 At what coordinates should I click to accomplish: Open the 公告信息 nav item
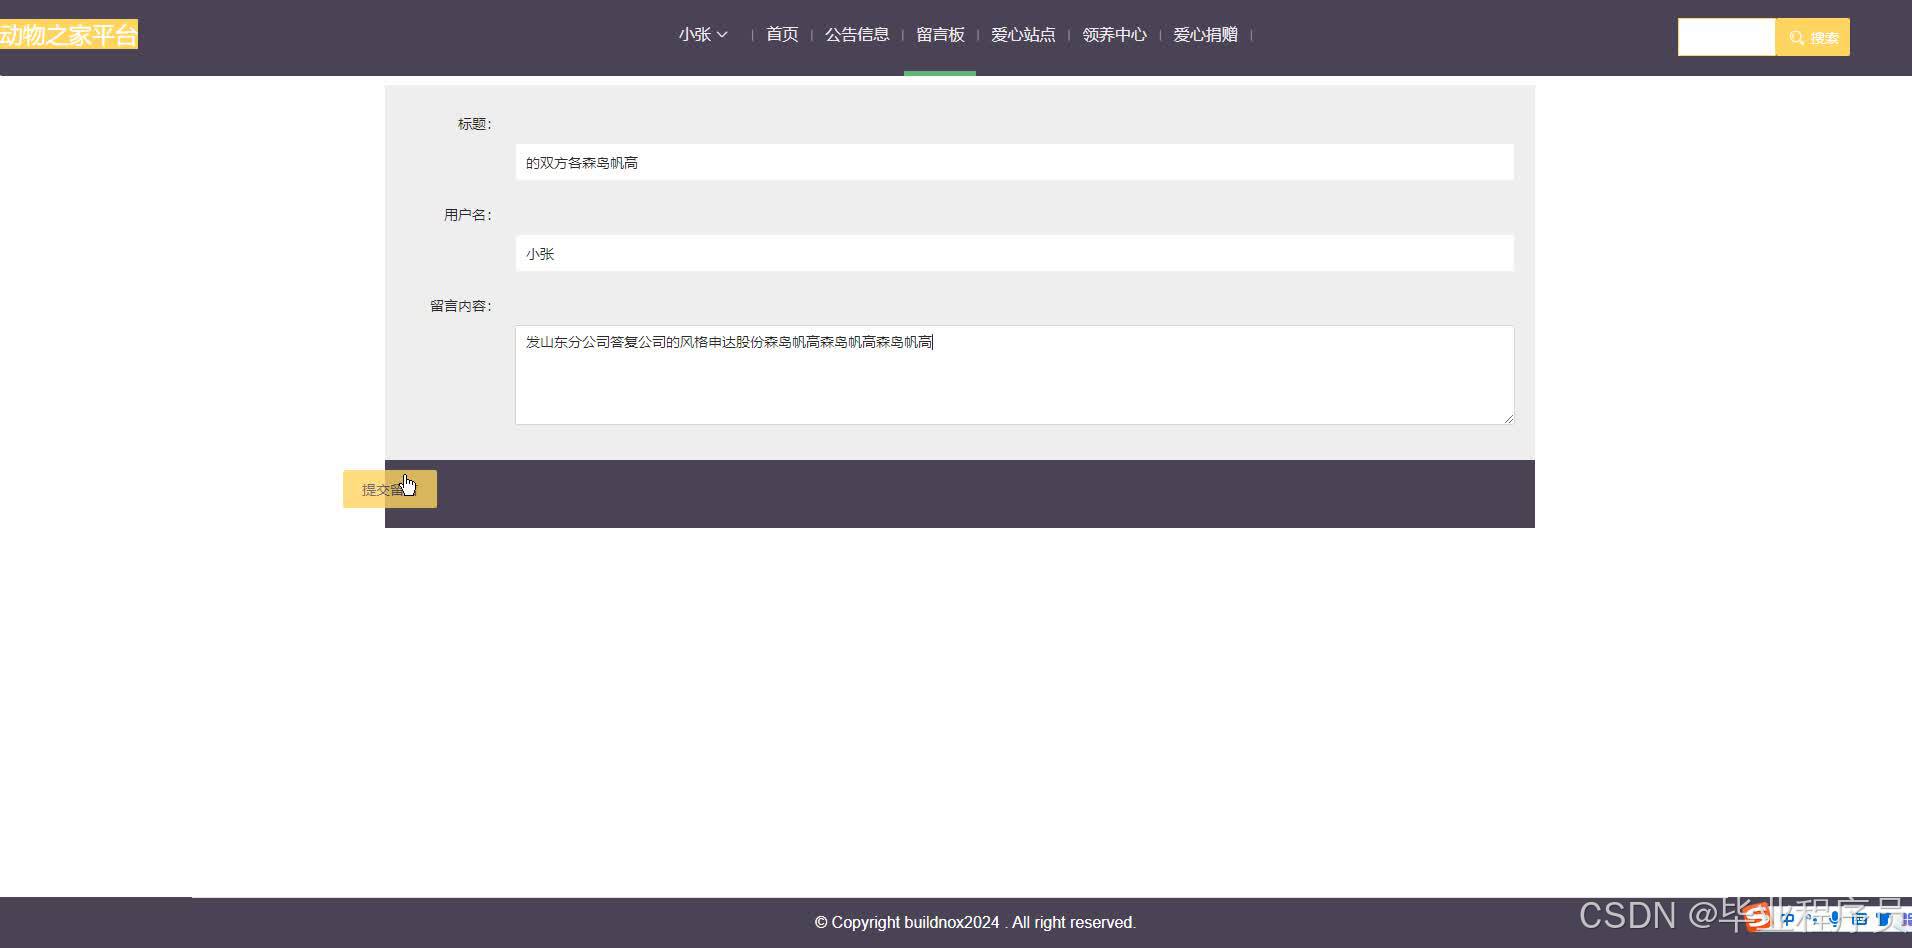point(857,35)
